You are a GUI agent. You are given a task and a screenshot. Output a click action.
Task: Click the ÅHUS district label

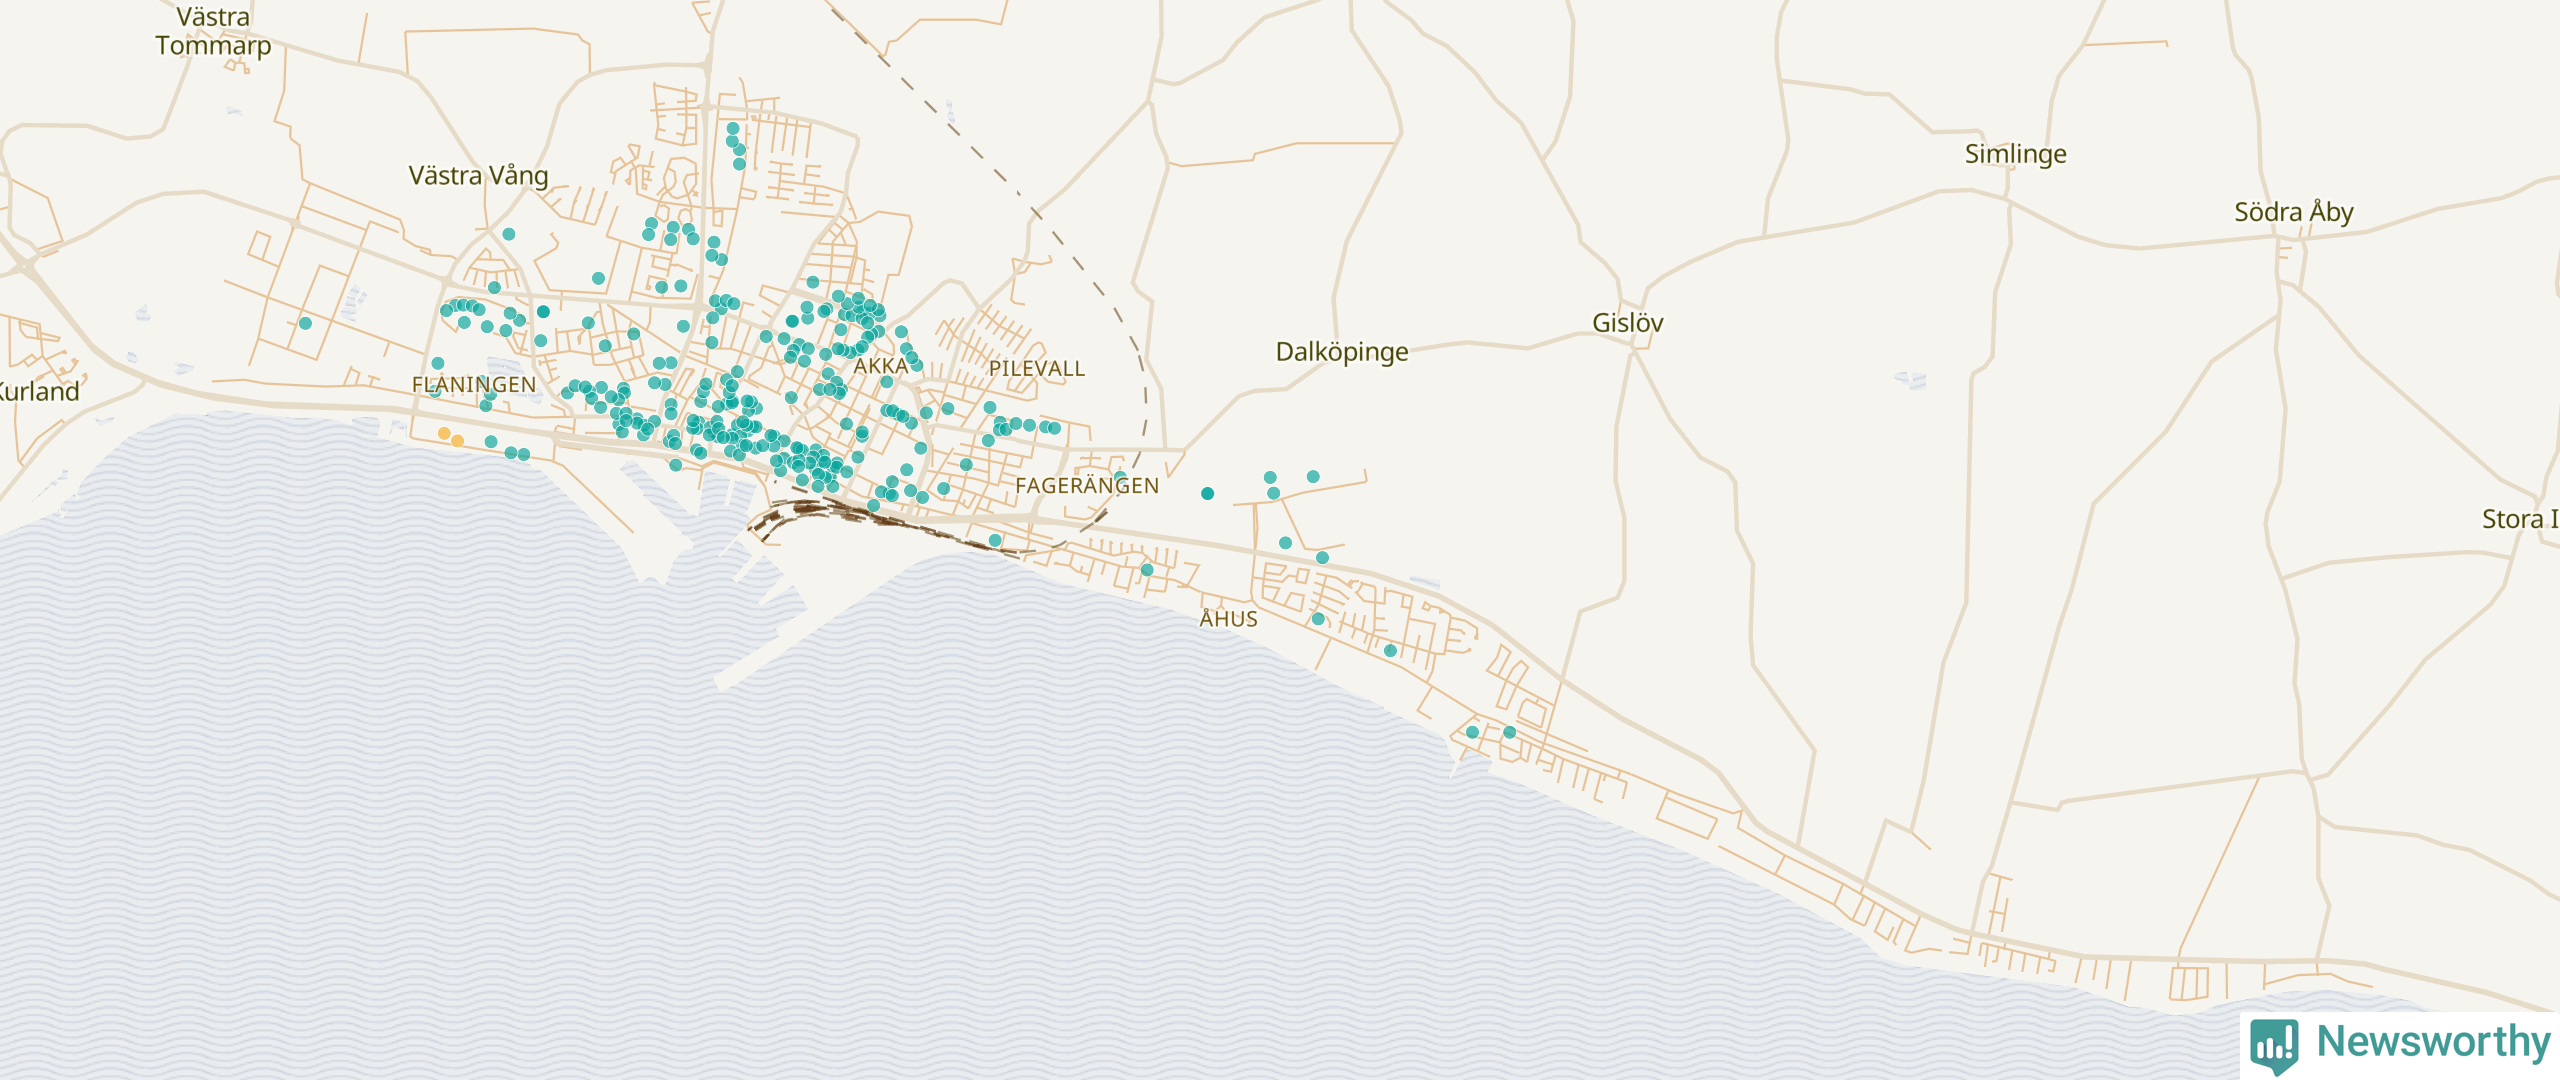1228,619
